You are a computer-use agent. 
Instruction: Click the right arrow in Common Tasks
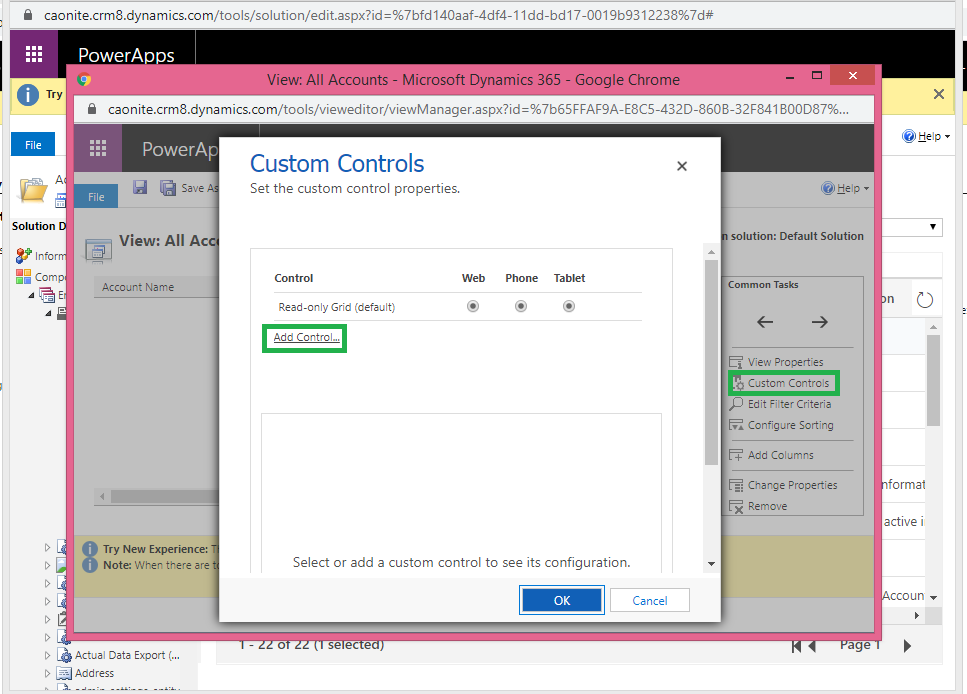point(820,321)
